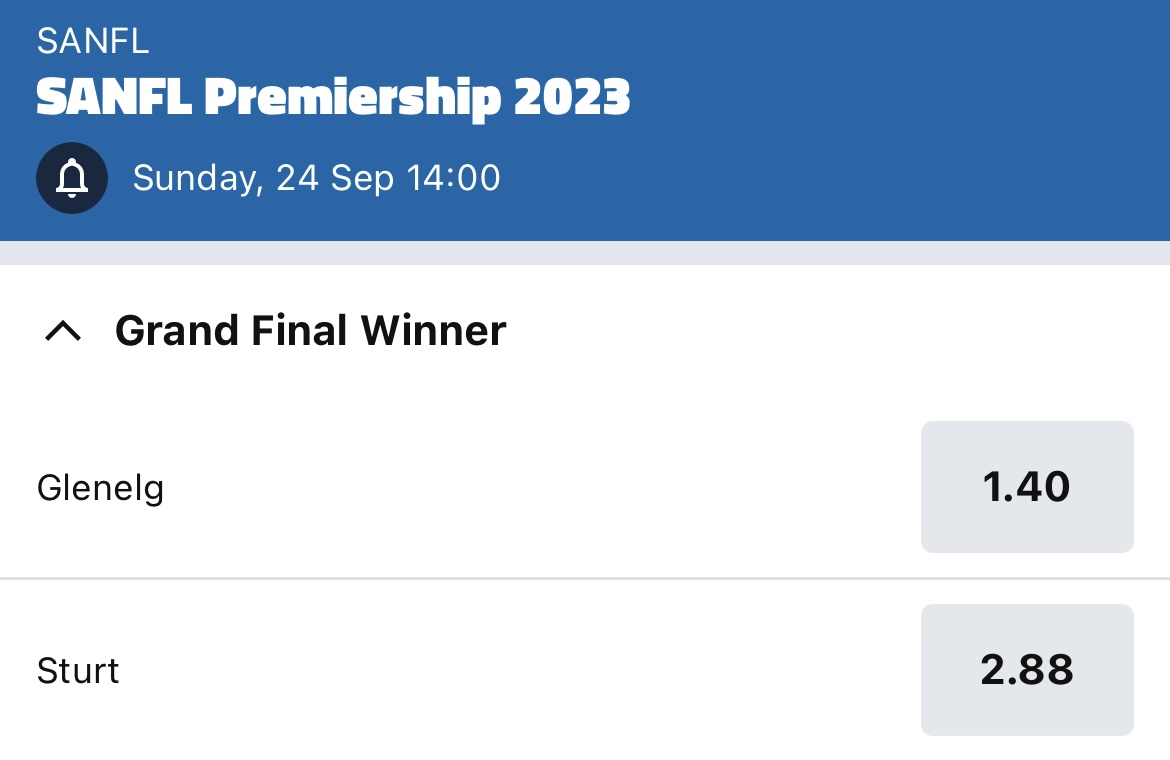
Task: Collapse the Grand Final Winner section
Action: click(63, 330)
